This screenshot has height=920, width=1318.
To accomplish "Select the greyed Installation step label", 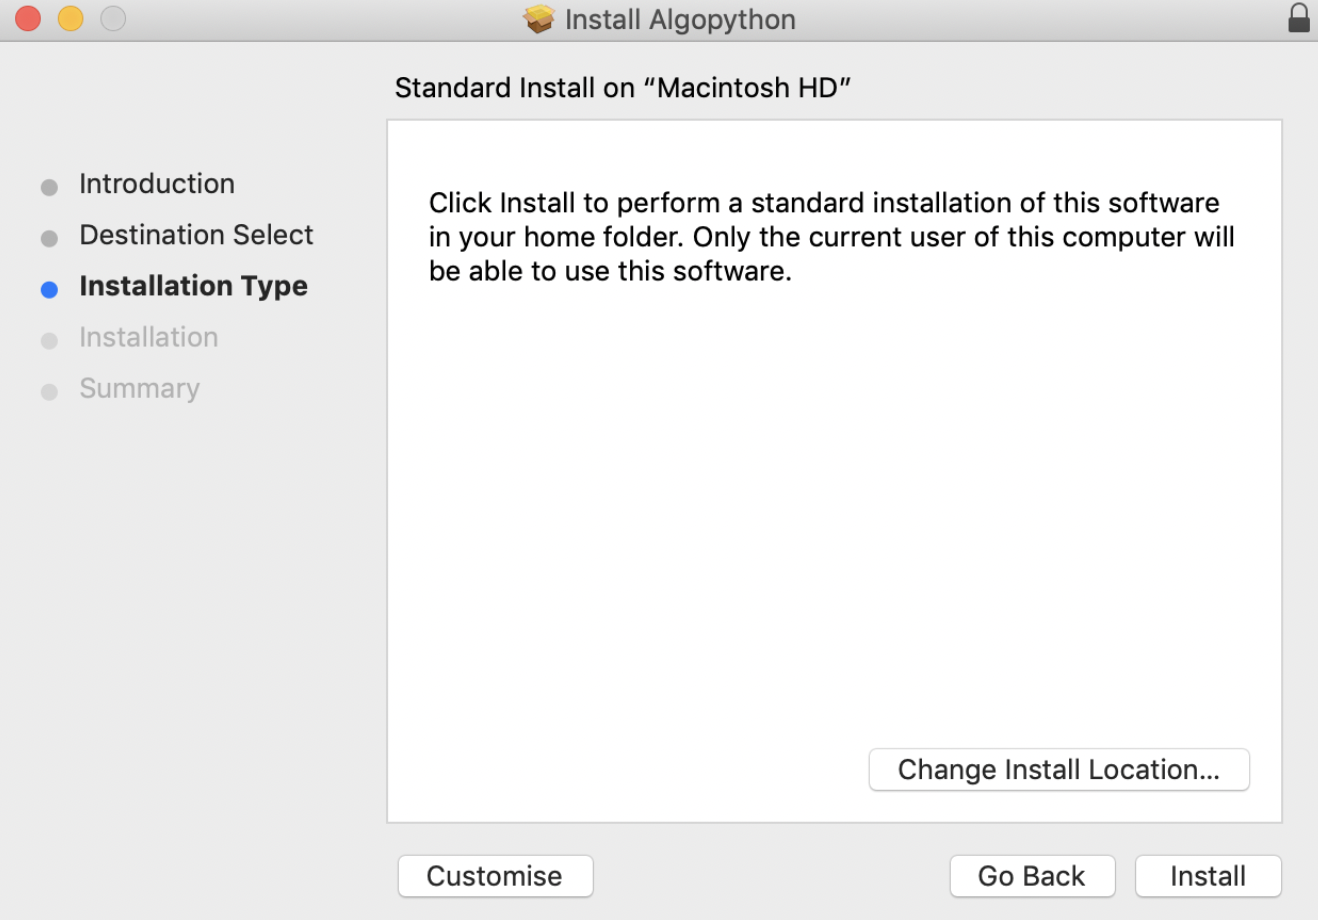I will (148, 337).
